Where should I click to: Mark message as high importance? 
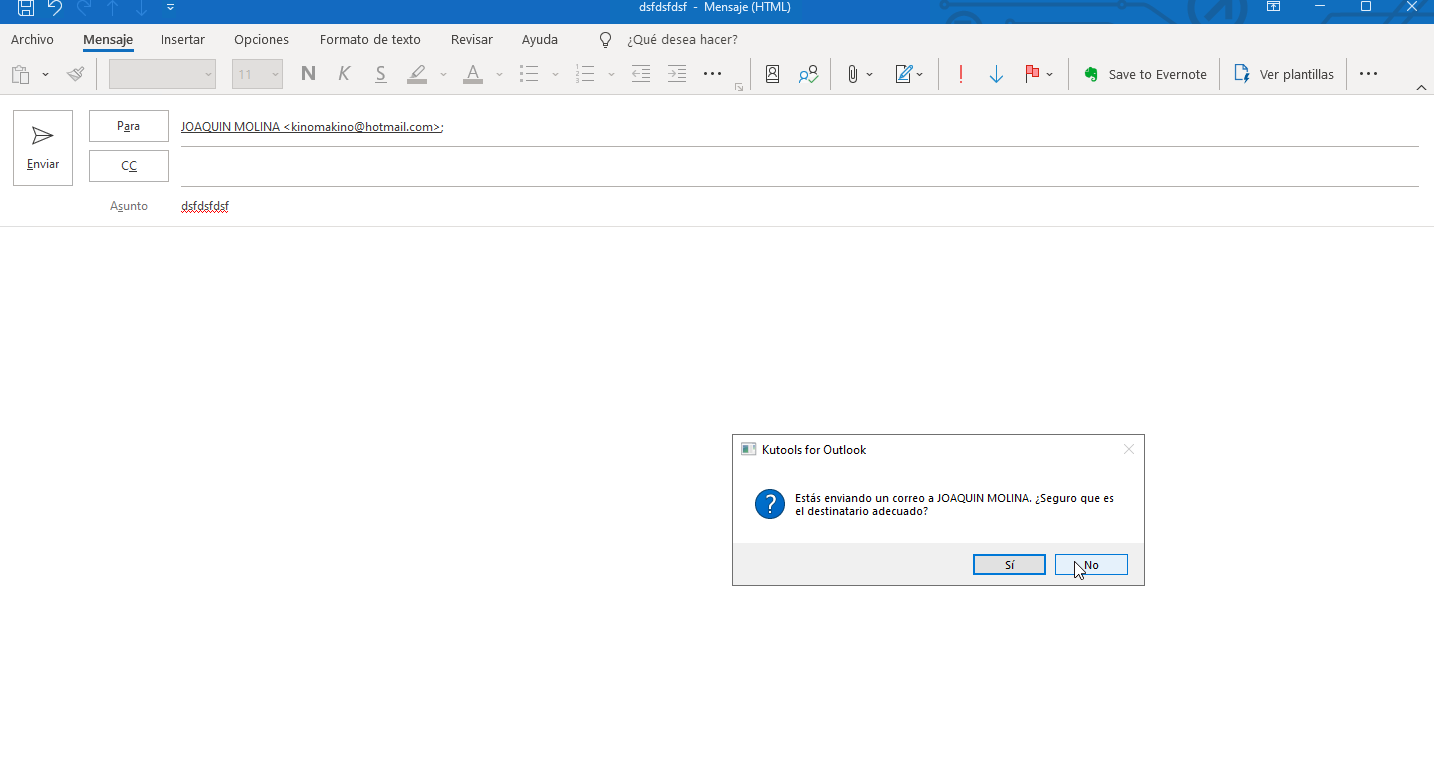960,74
